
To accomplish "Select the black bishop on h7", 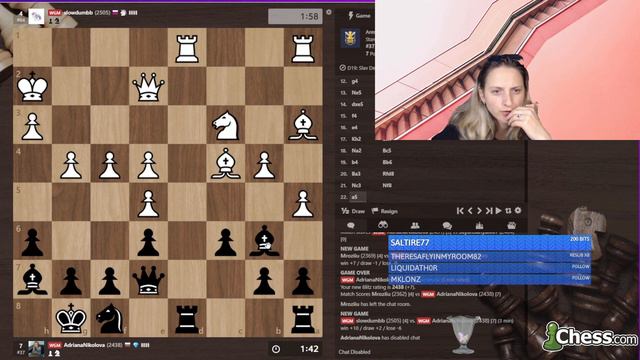I will pyautogui.click(x=32, y=280).
